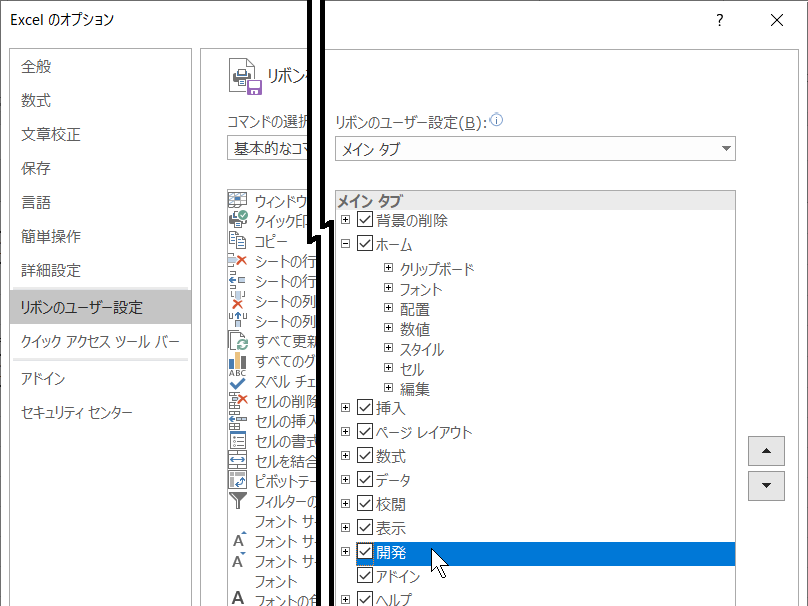Toggle the データ tab checkbox

click(x=365, y=479)
